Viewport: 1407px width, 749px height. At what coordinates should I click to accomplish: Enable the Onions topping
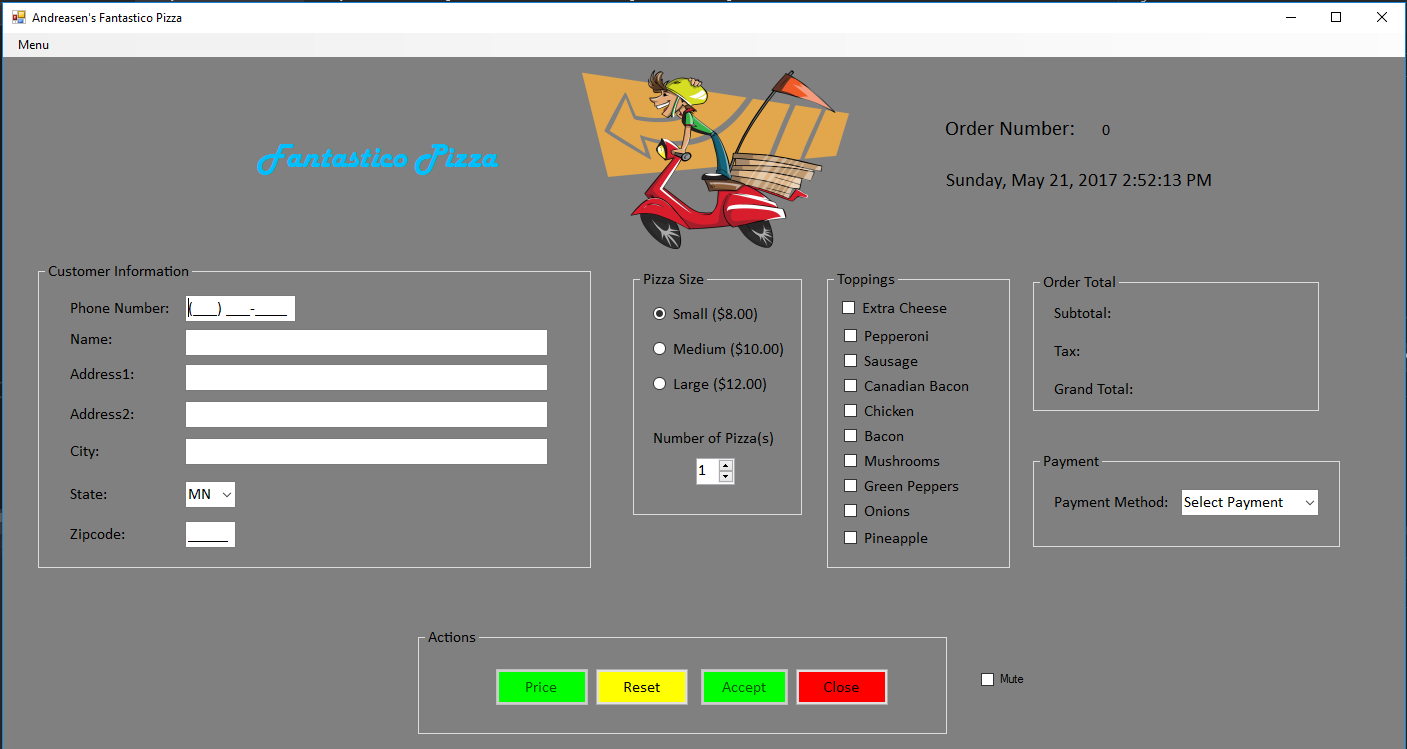849,511
